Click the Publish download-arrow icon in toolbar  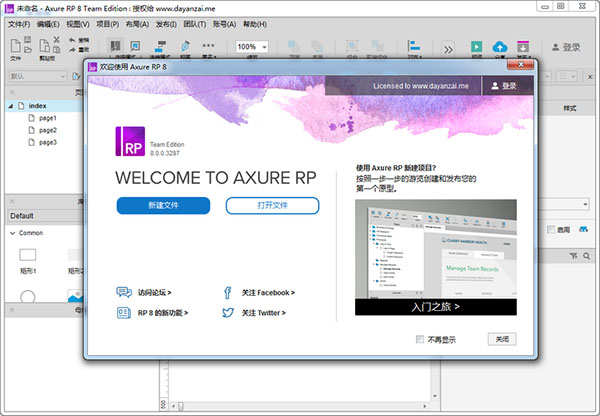coord(522,47)
